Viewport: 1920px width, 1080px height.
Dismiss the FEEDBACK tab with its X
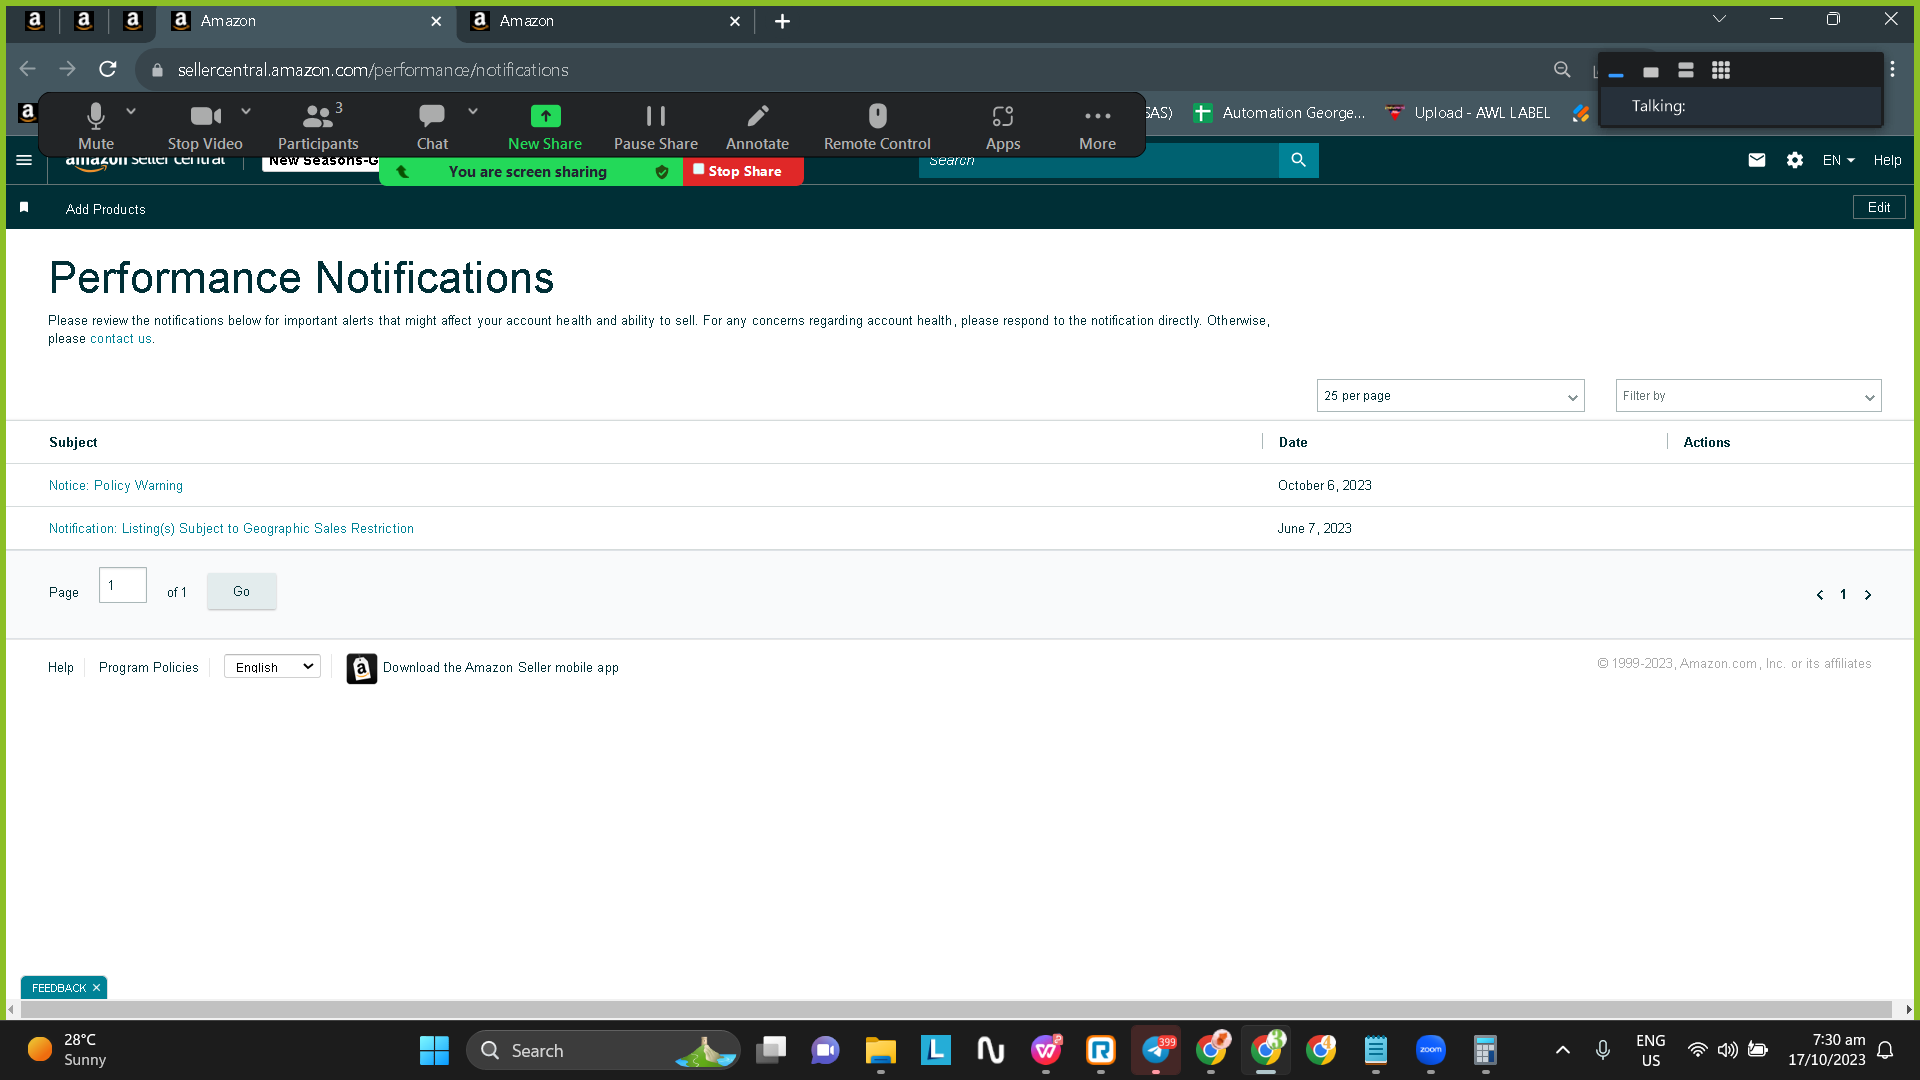click(96, 988)
